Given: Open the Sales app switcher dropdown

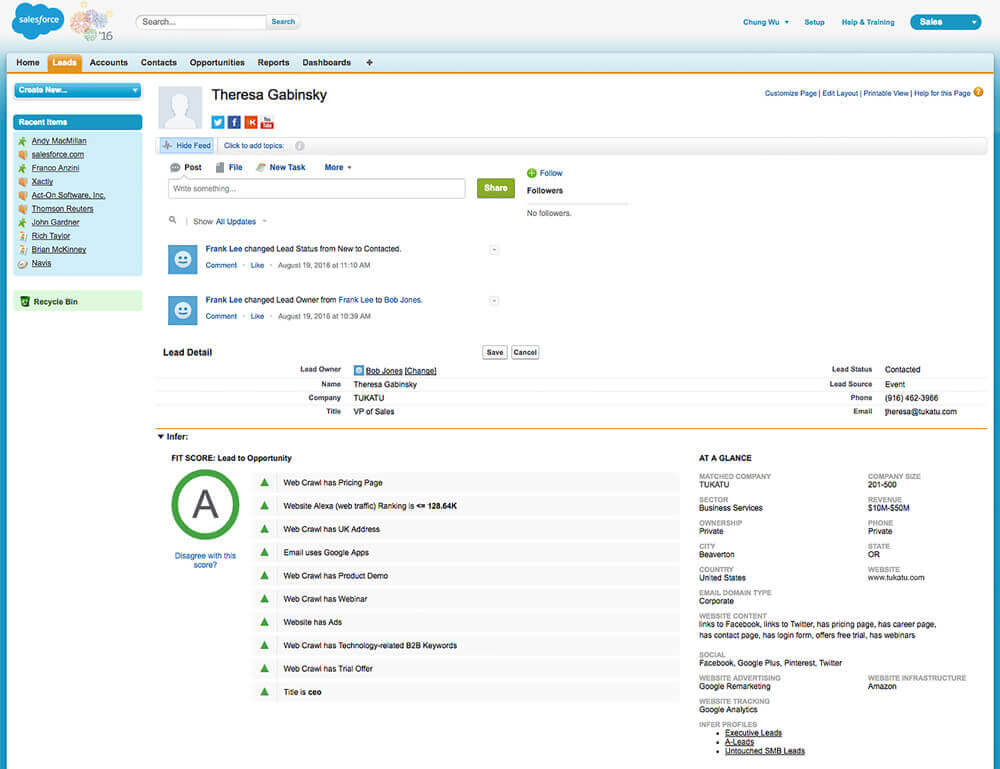Looking at the screenshot, I should (945, 22).
